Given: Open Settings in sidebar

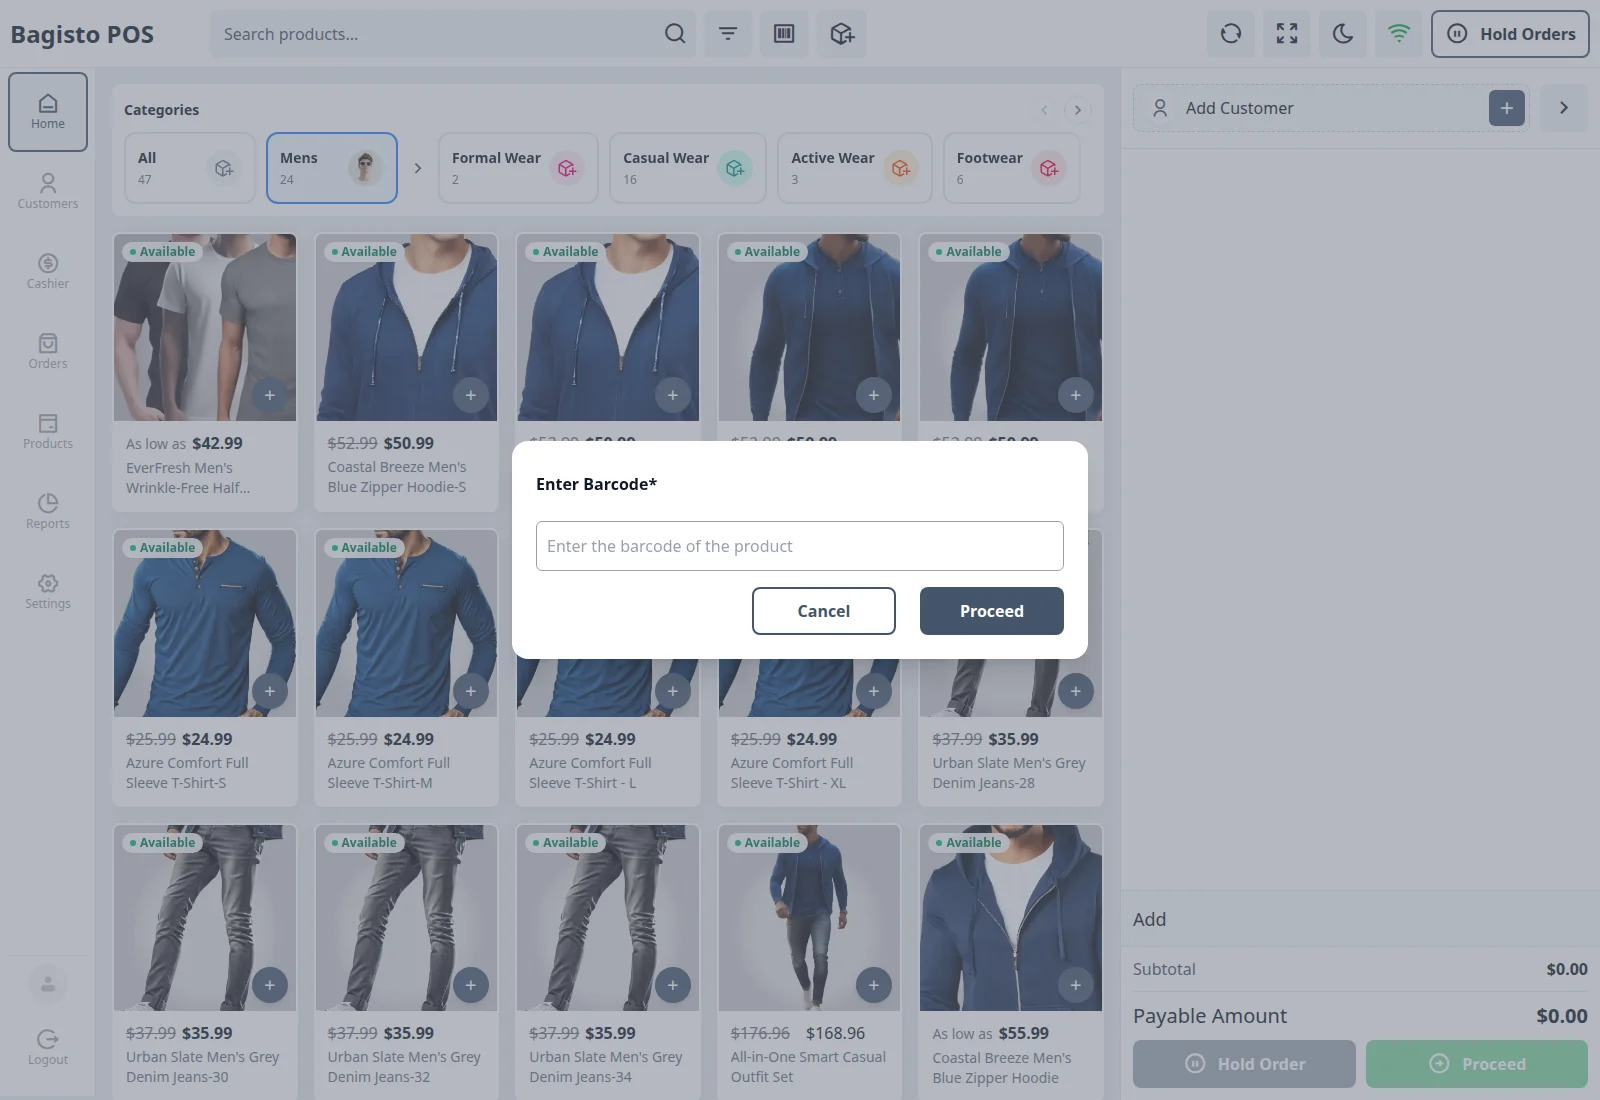Looking at the screenshot, I should (x=48, y=592).
